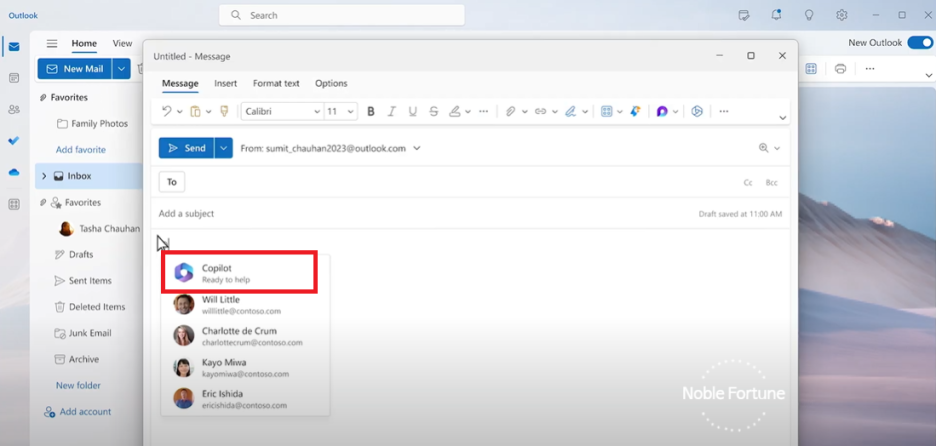Click the Add favorite link
The width and height of the screenshot is (936, 446).
[x=81, y=150]
